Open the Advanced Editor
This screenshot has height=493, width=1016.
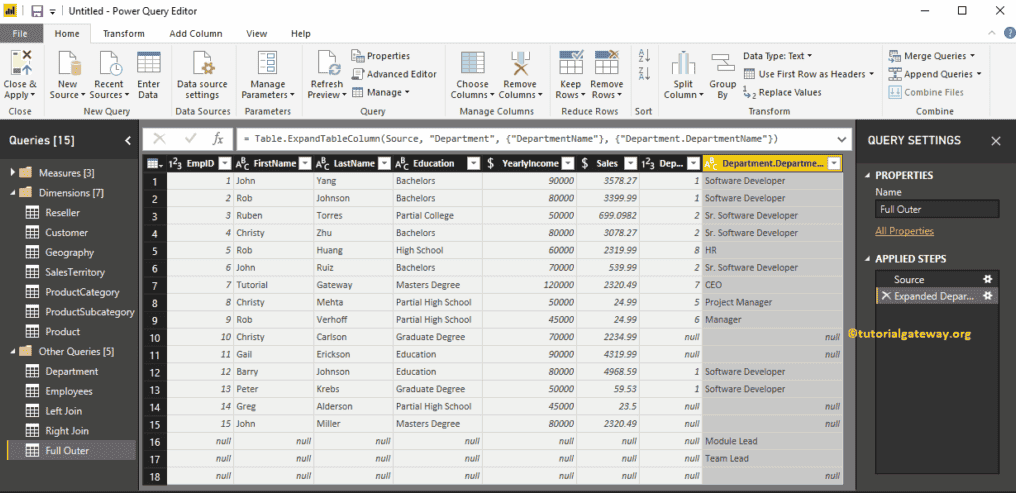[x=394, y=74]
